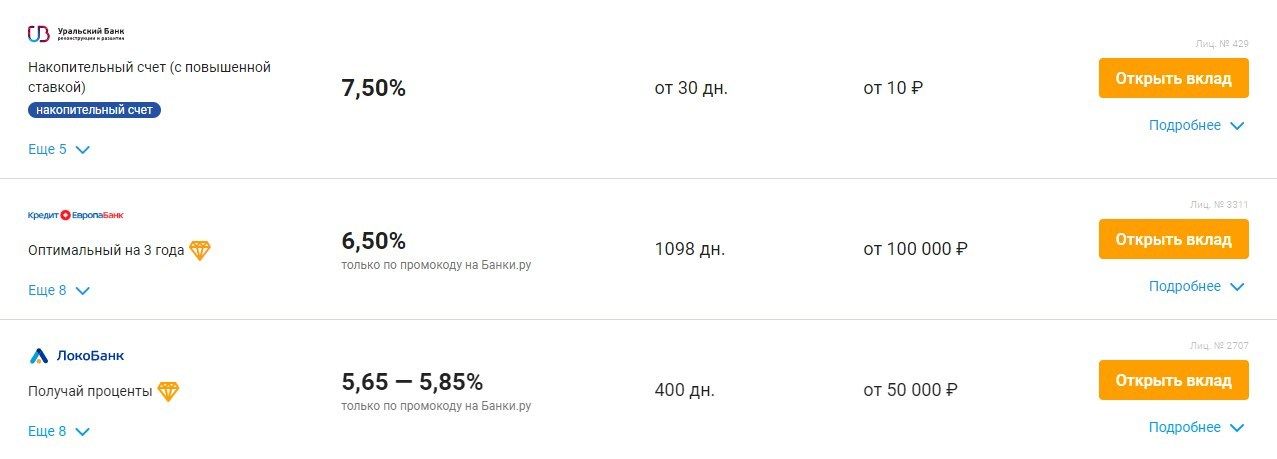
Task: Click the накопительный счет blue tag
Action: click(94, 110)
